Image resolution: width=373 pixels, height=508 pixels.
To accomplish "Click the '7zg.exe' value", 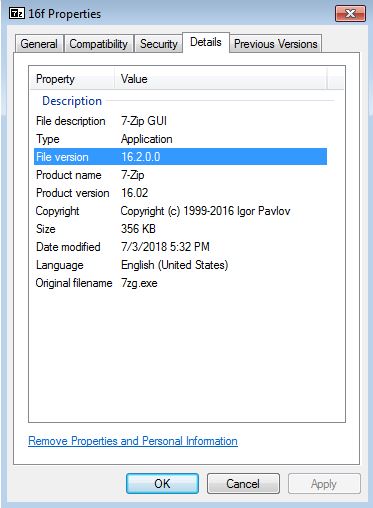I will 139,283.
